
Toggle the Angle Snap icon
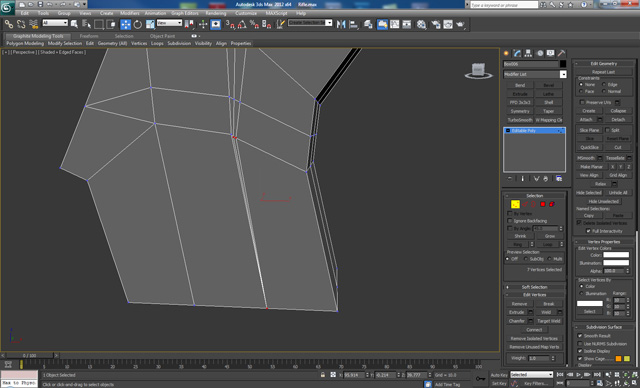tap(242, 24)
